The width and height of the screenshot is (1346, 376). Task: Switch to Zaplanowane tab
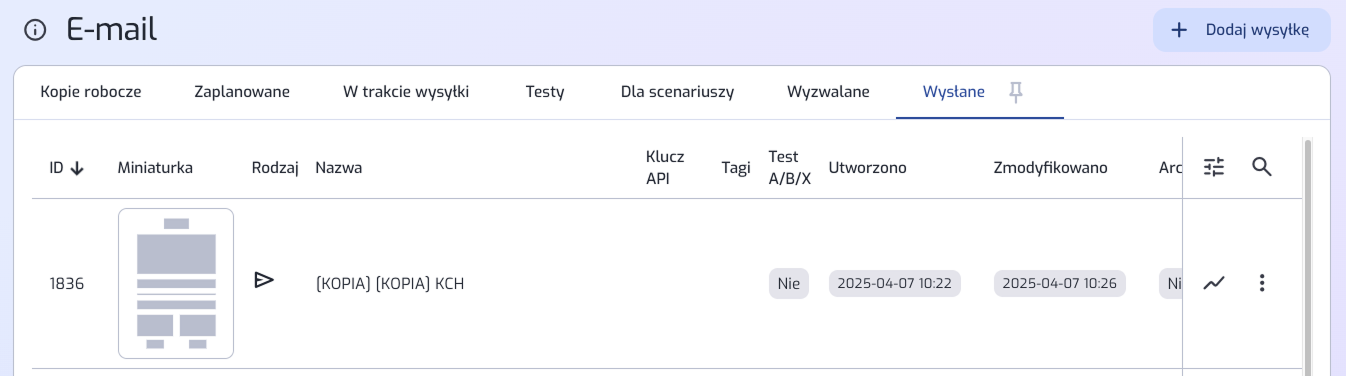242,92
